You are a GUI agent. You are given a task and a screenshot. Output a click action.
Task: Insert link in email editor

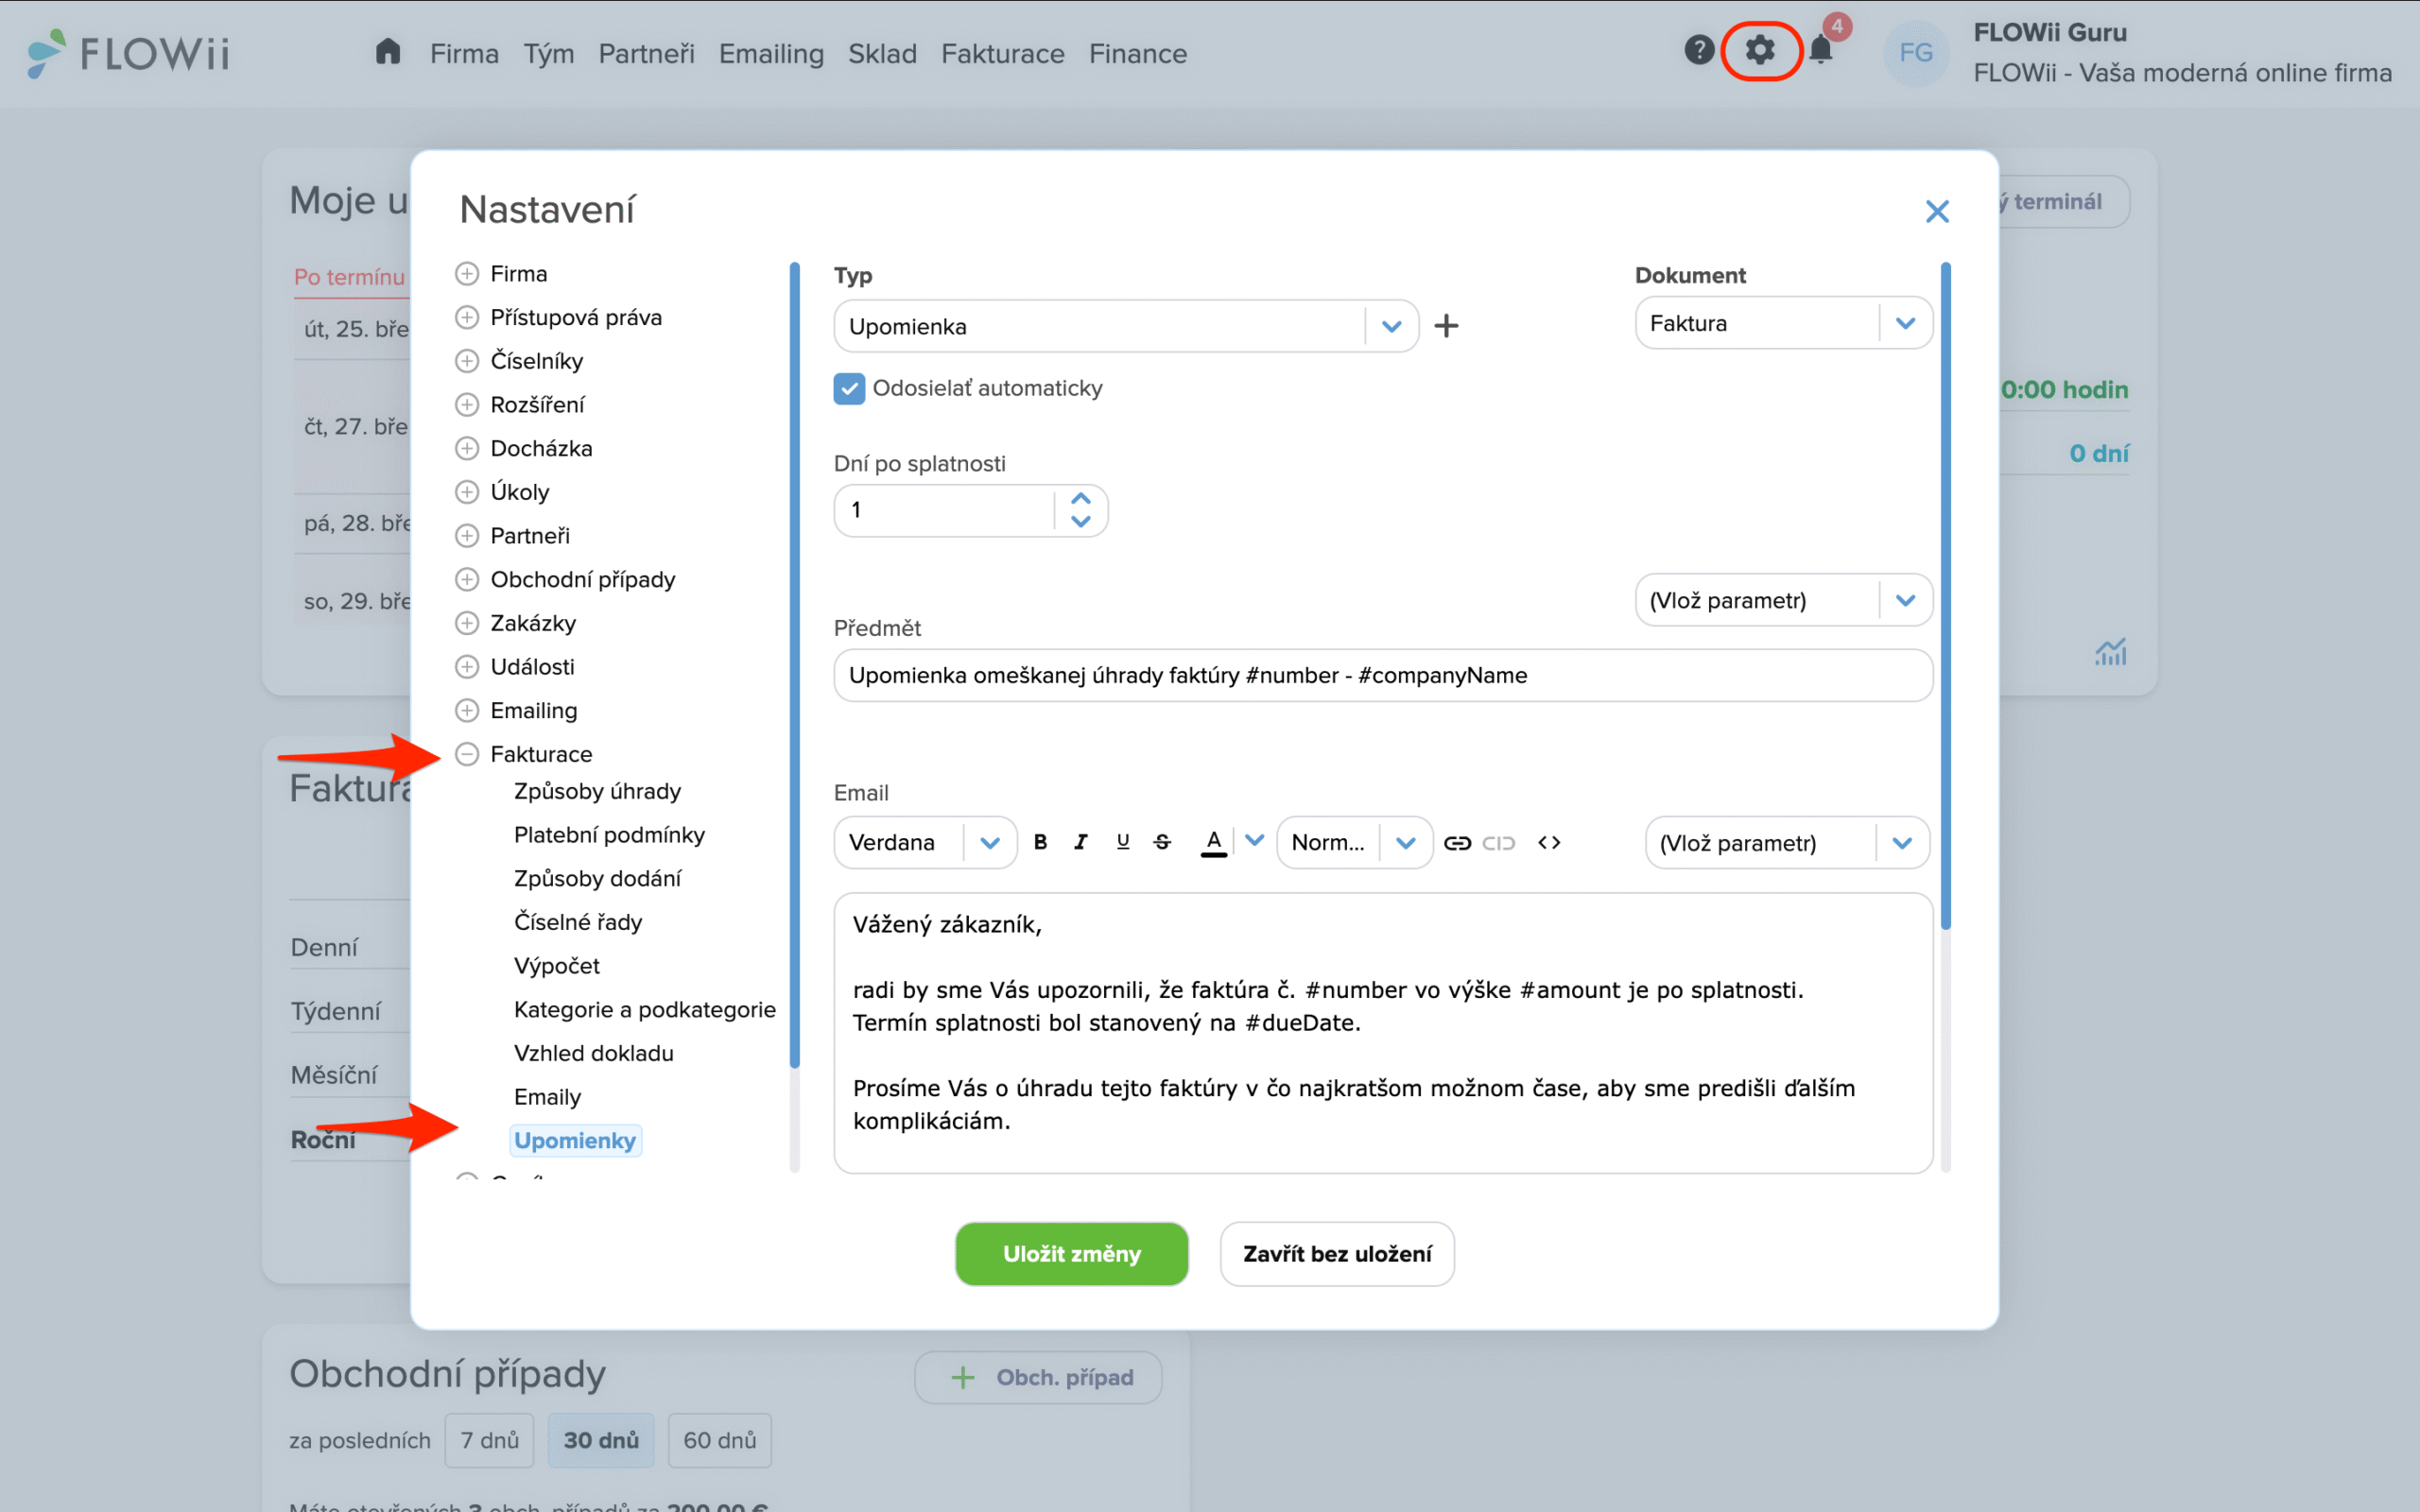pos(1457,843)
